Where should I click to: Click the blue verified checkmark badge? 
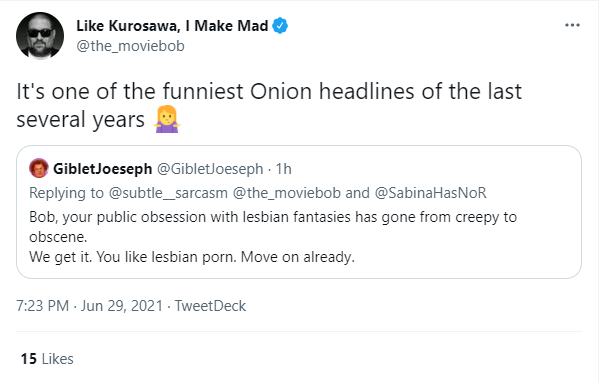tap(280, 26)
